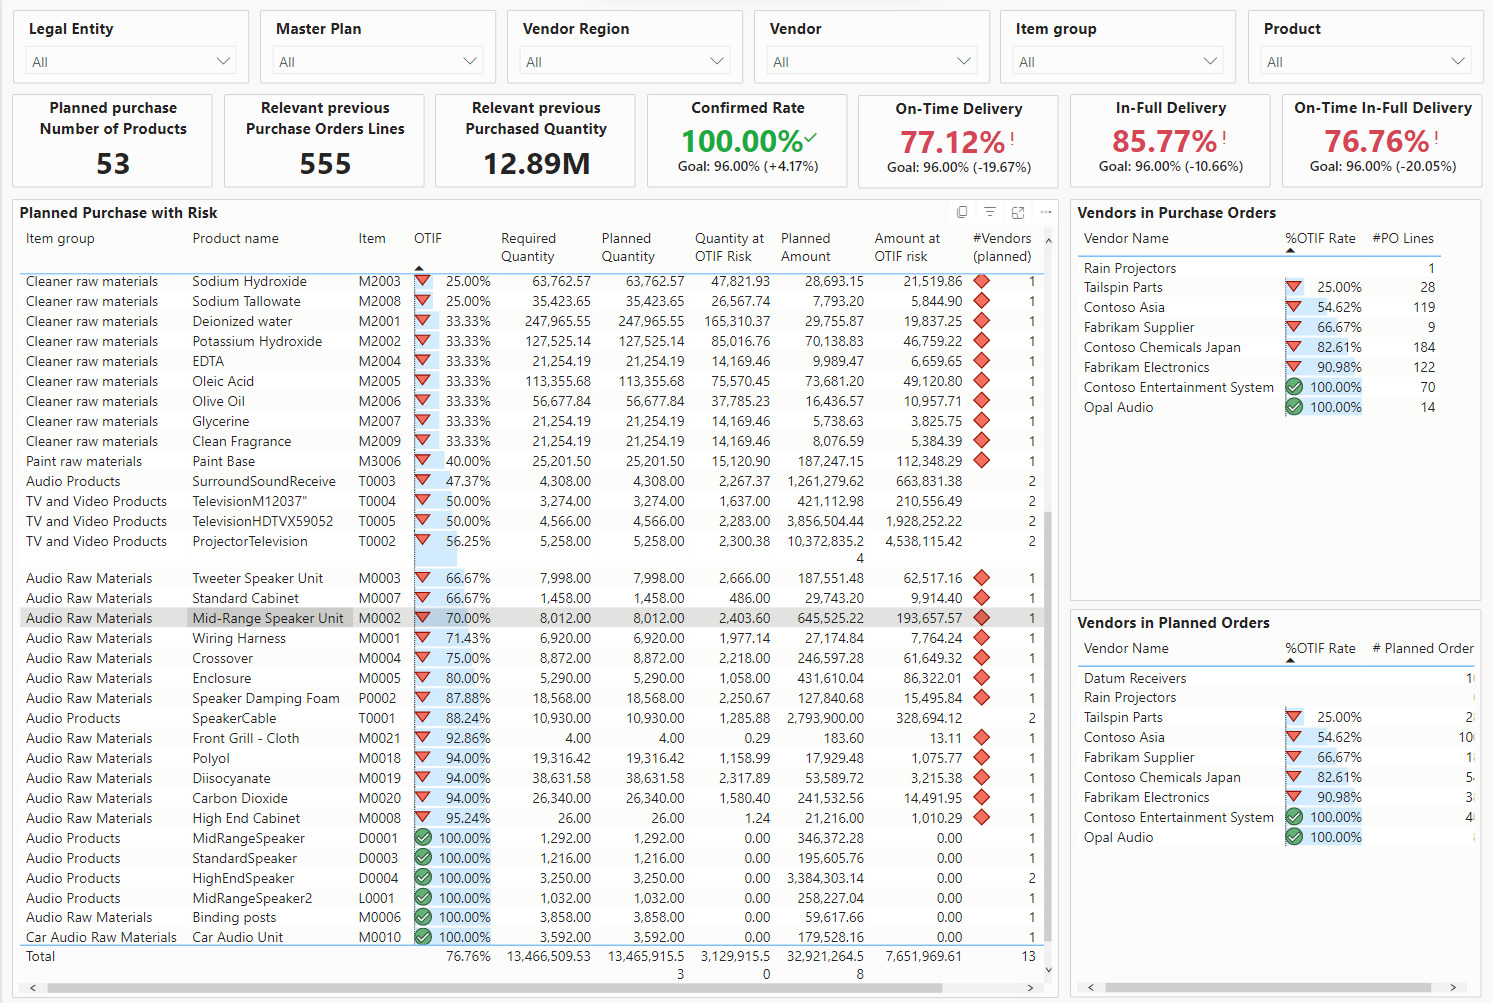1493x1003 pixels.
Task: Click red diamond risk icon for Sodium Hydroxide
Action: pyautogui.click(x=981, y=282)
